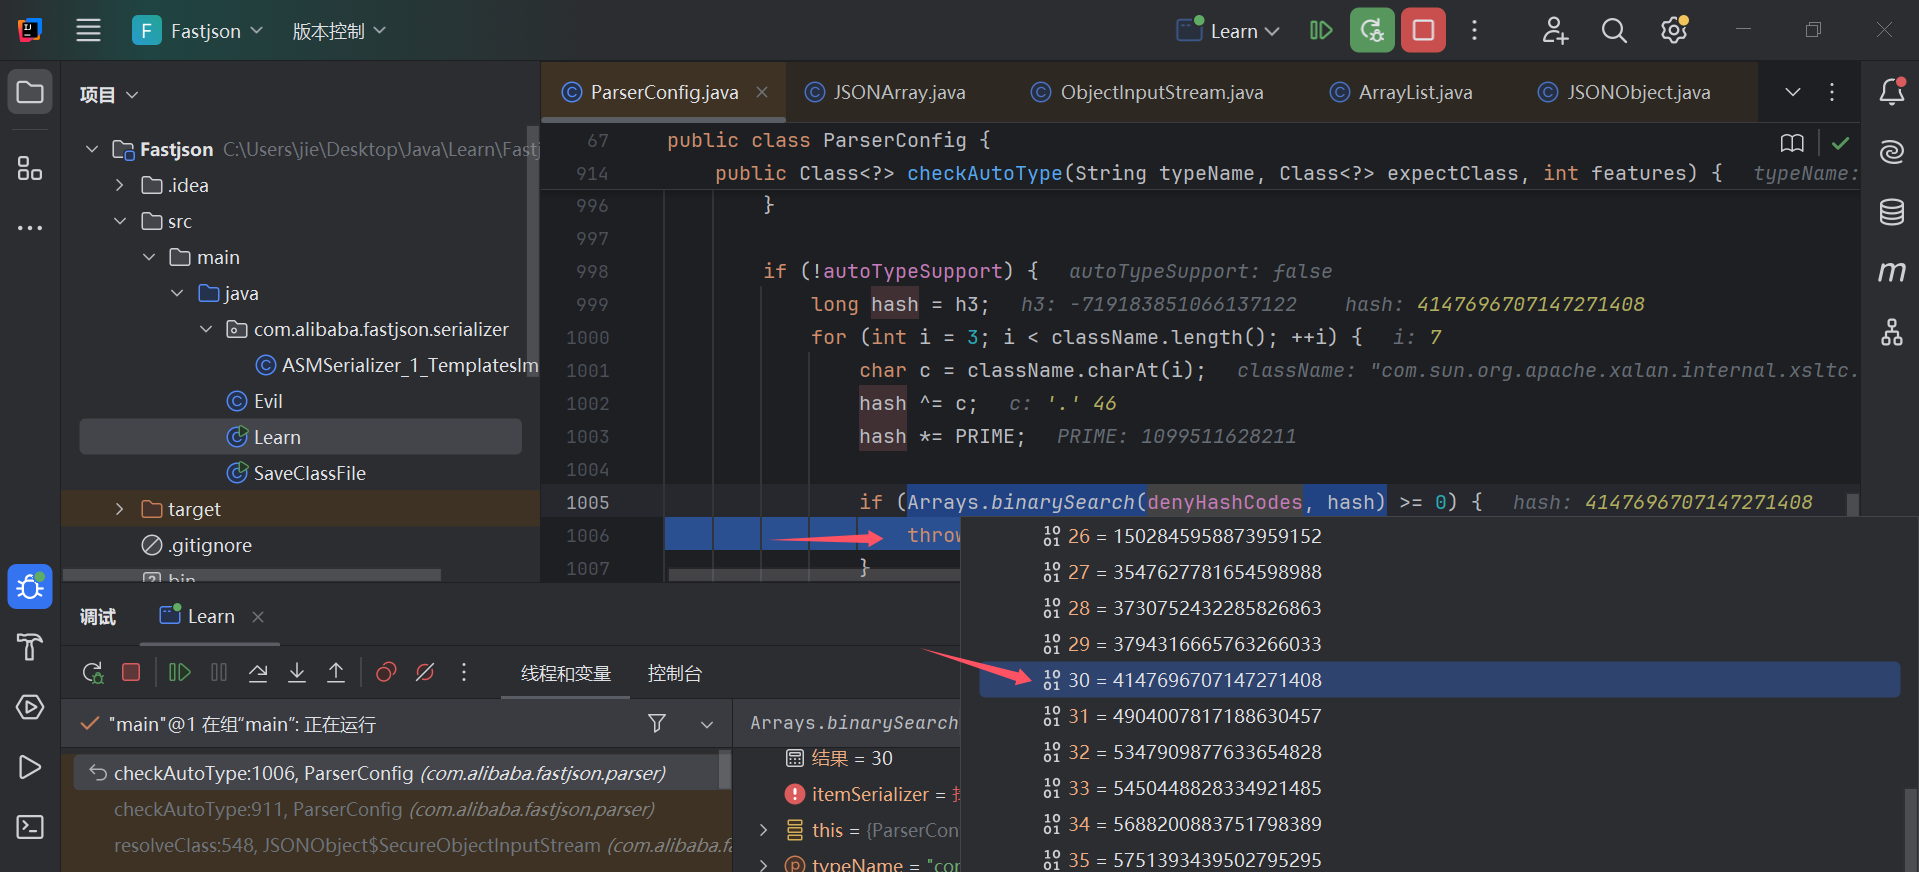Close the Learn debug tab
The width and height of the screenshot is (1919, 872).
[258, 617]
